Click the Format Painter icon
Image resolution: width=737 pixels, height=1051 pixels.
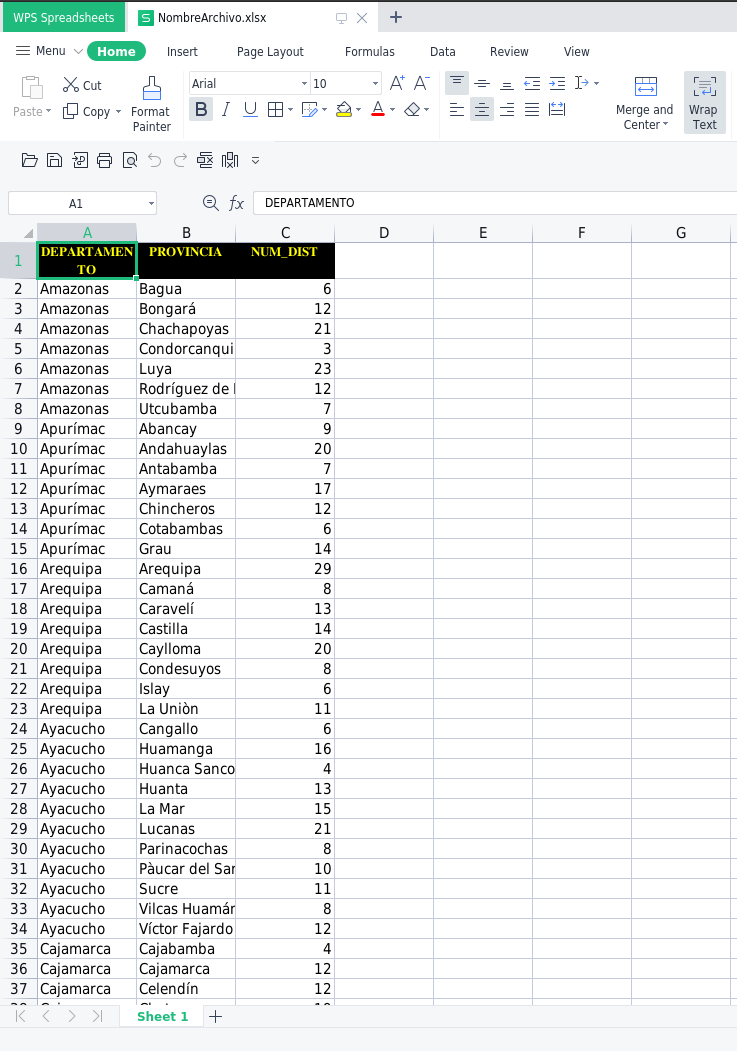(151, 88)
